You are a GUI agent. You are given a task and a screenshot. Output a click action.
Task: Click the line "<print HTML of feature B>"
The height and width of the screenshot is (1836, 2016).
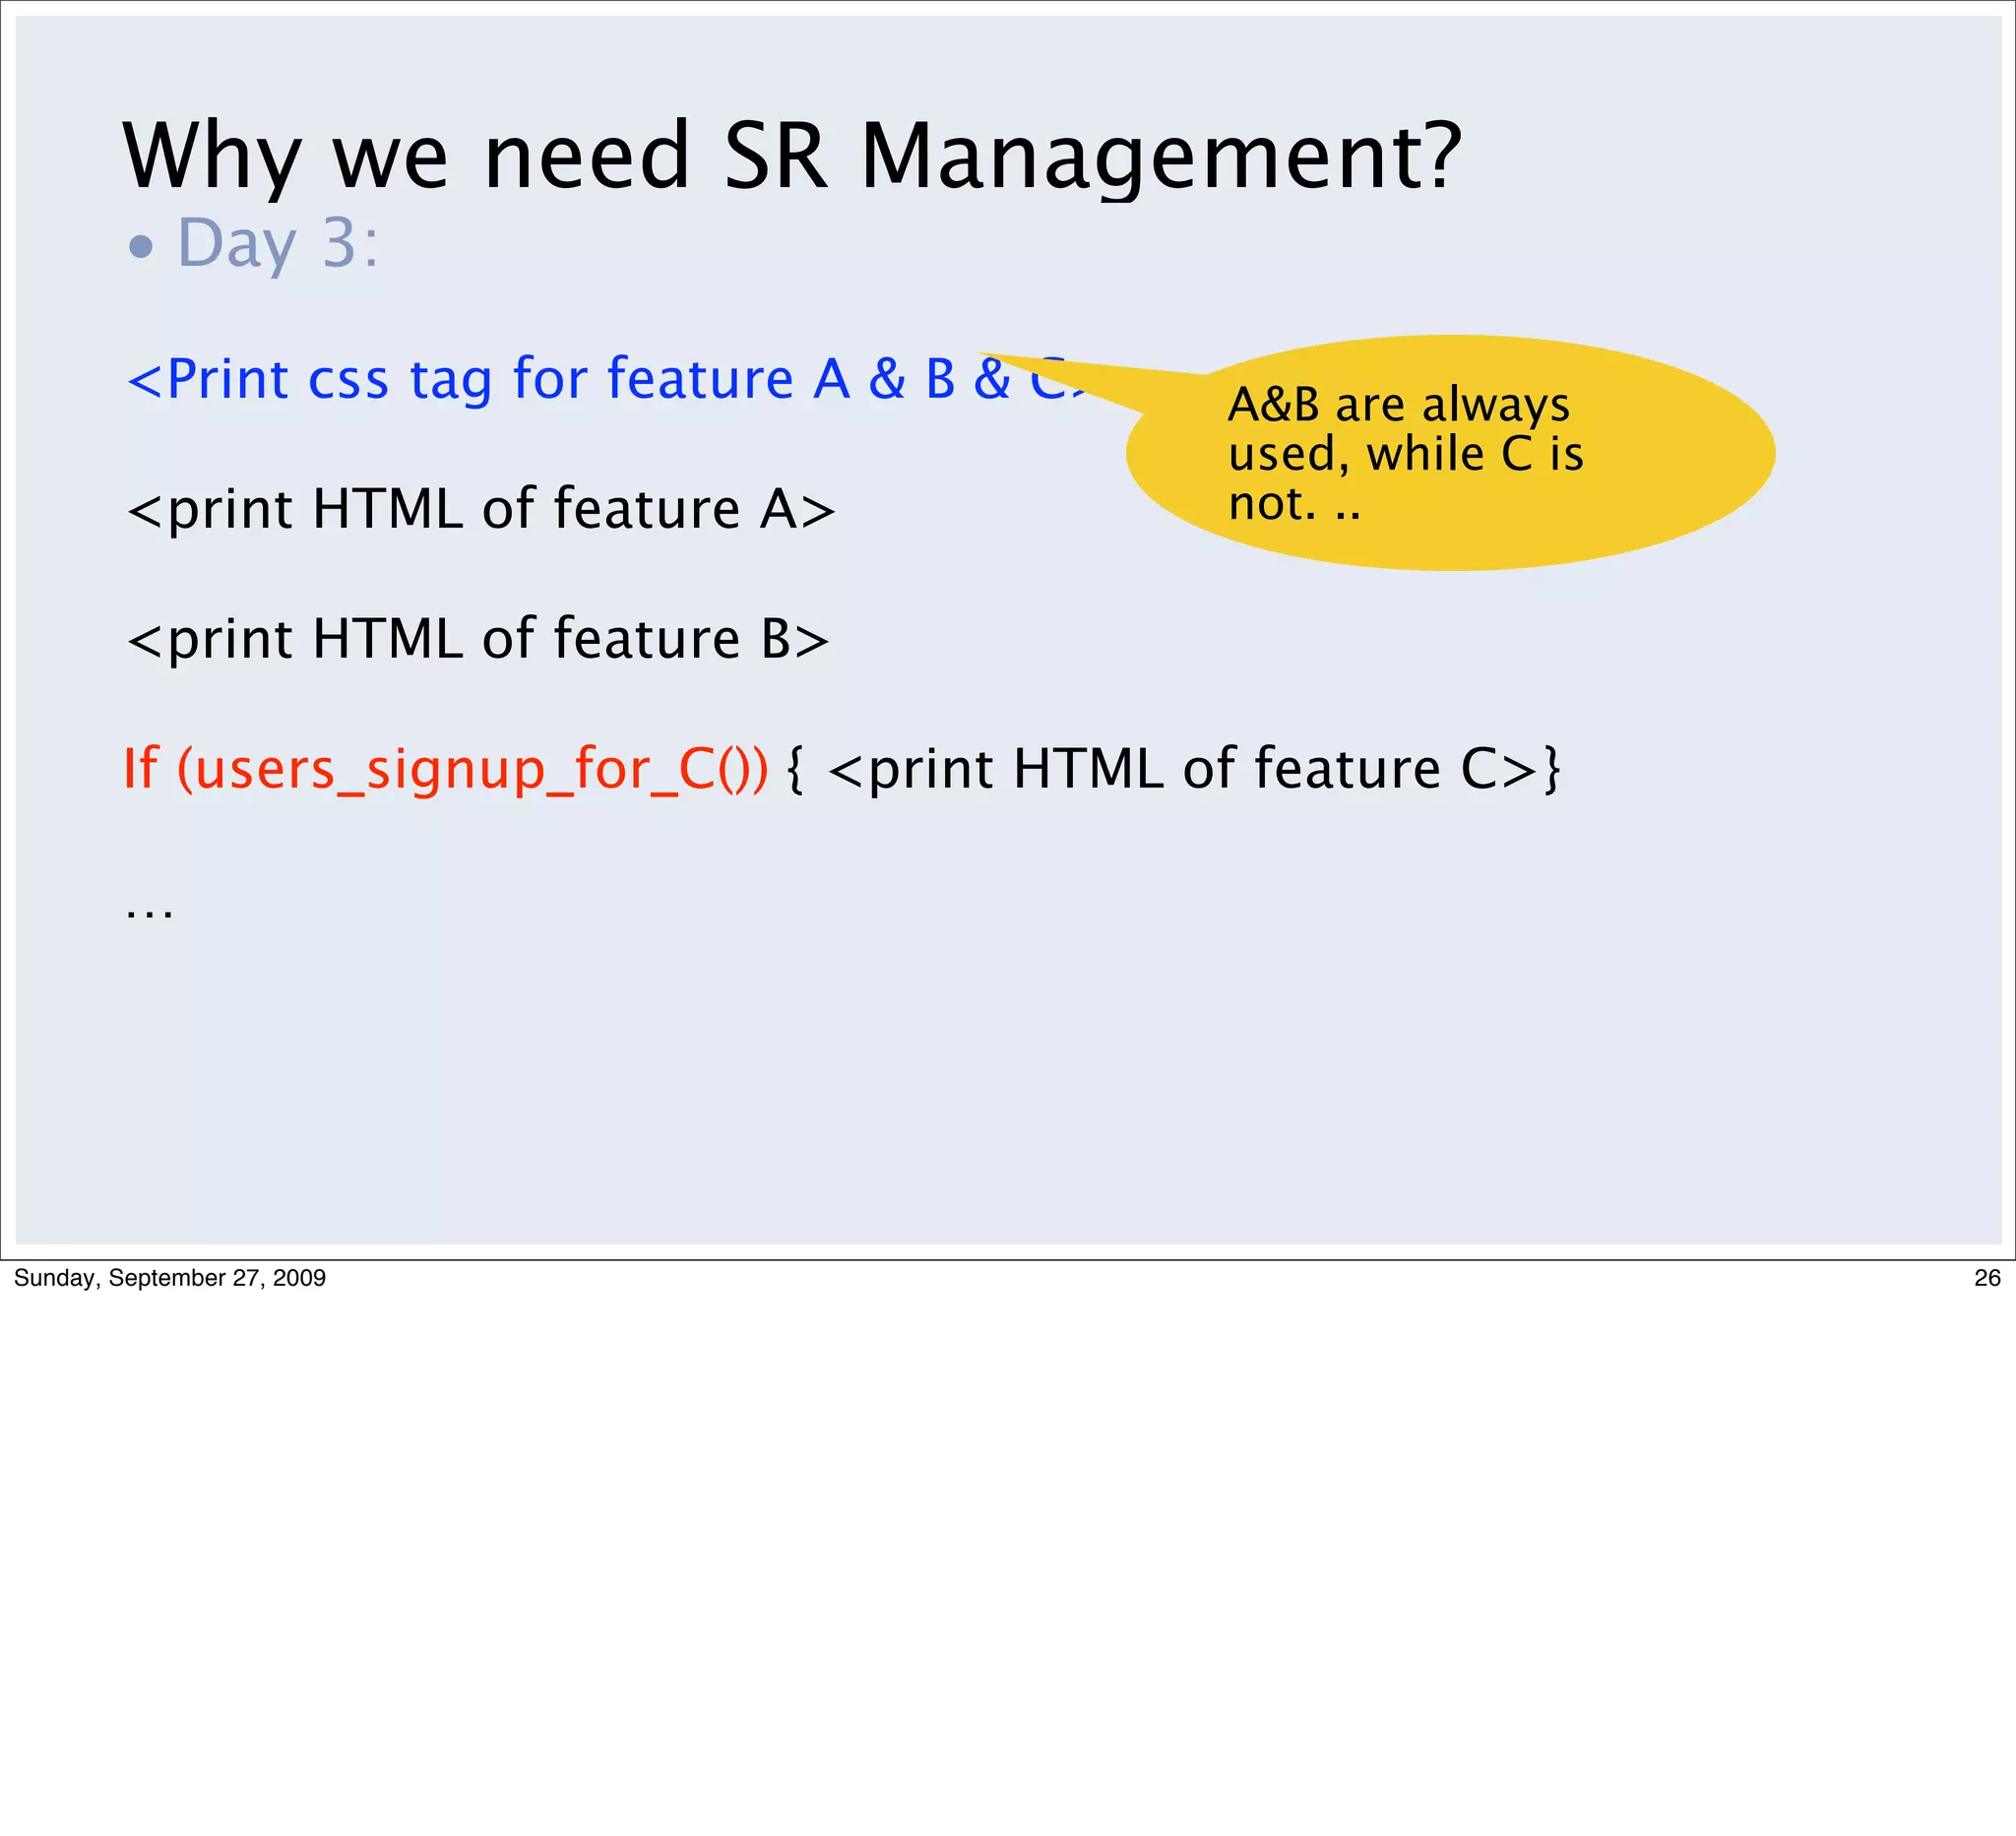coord(478,639)
